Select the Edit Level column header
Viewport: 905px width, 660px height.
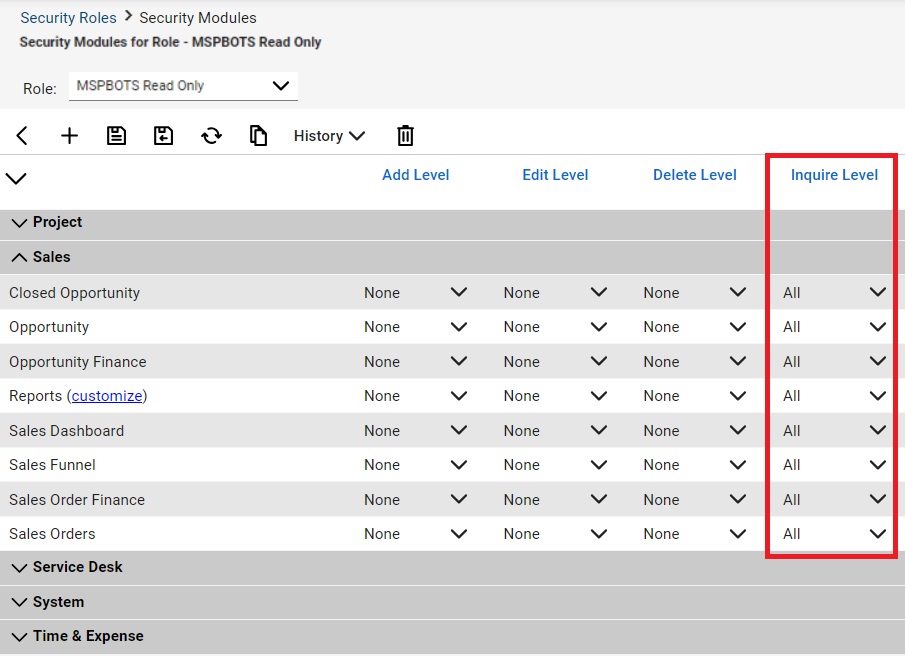click(x=555, y=174)
